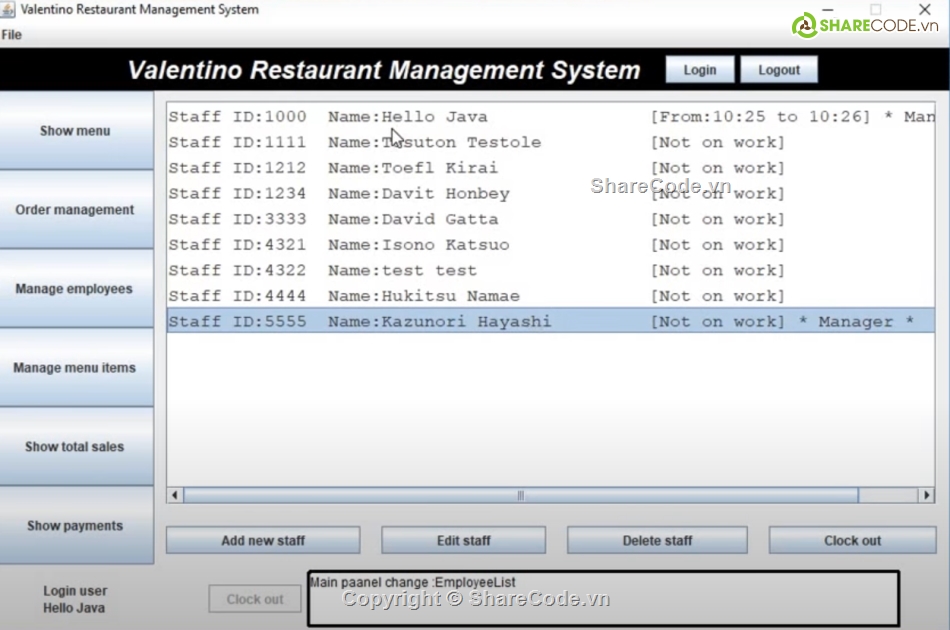Click the Login button in header
This screenshot has width=950, height=630.
pos(700,70)
